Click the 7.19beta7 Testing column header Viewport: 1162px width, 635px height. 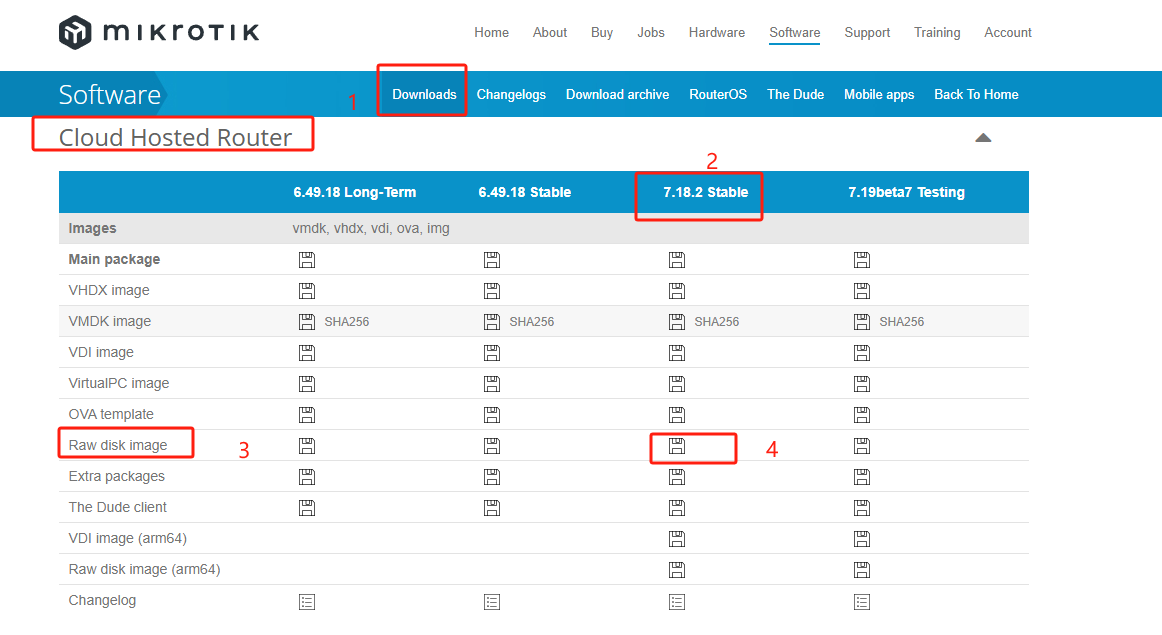906,193
